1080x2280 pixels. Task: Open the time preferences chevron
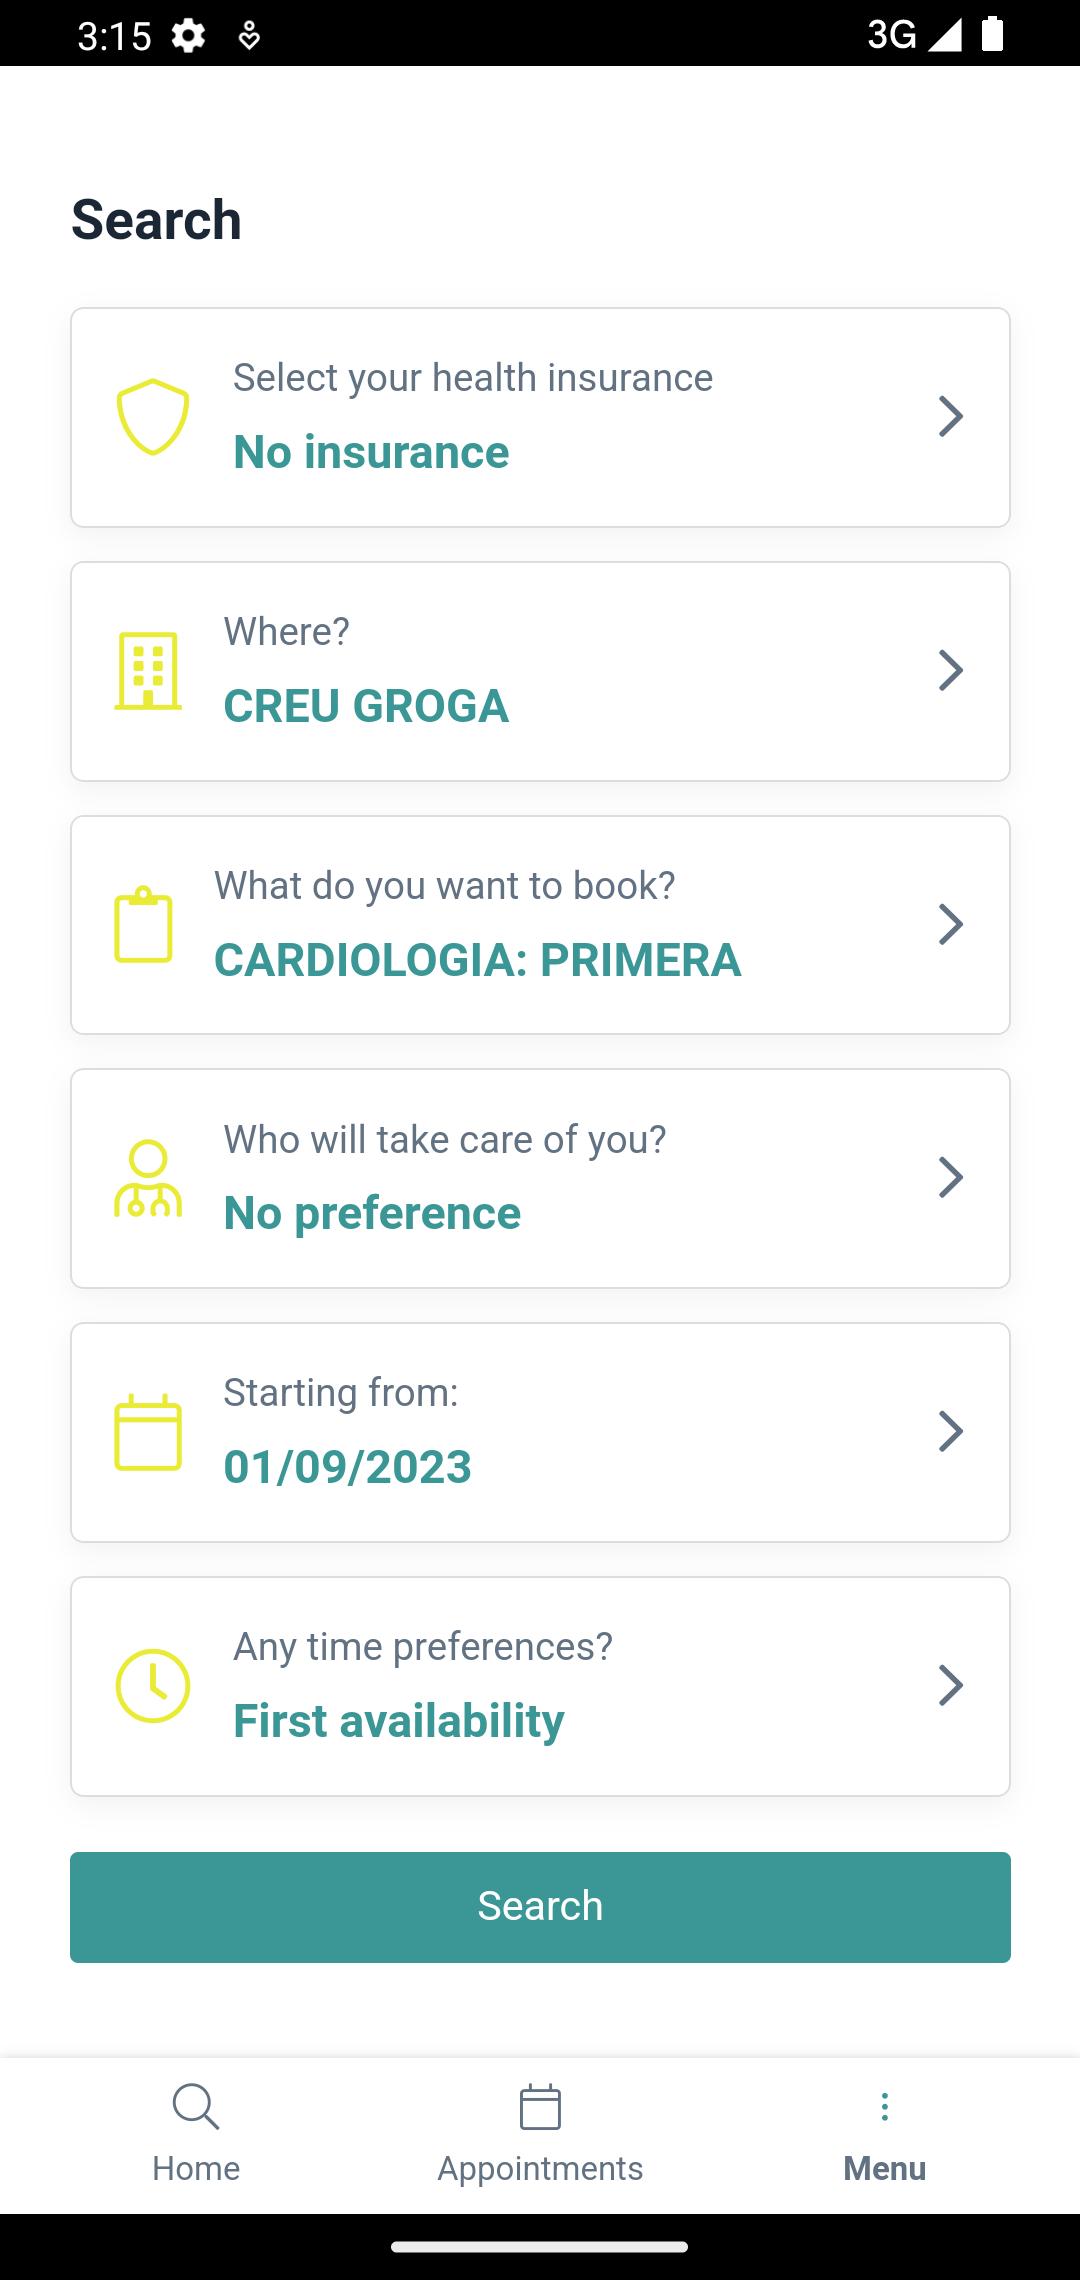951,1686
